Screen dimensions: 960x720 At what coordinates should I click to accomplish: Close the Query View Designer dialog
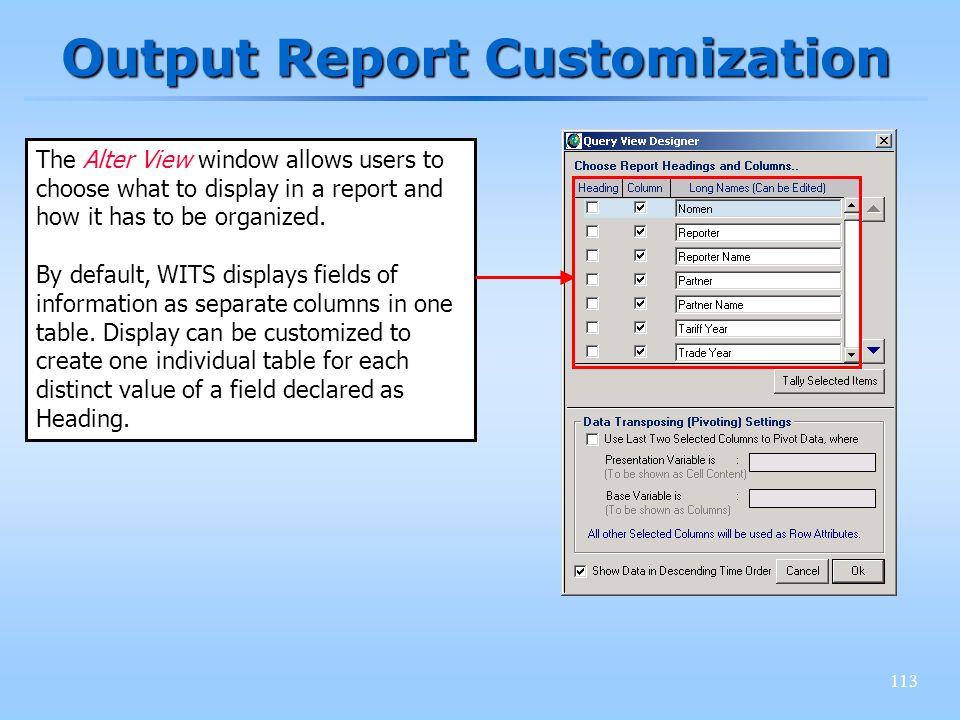click(883, 141)
